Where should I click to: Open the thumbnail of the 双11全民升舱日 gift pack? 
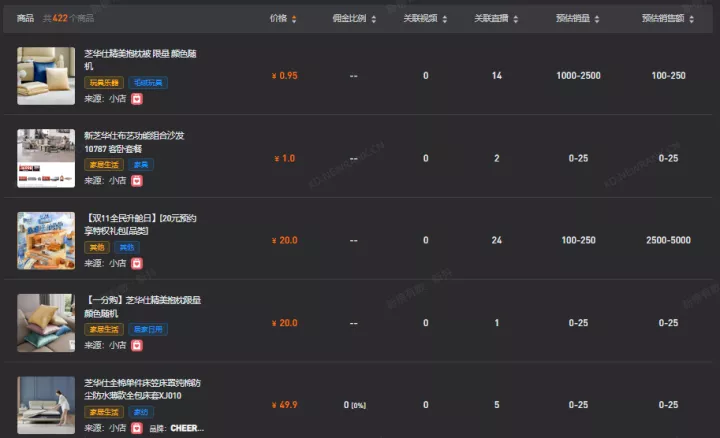pos(46,241)
